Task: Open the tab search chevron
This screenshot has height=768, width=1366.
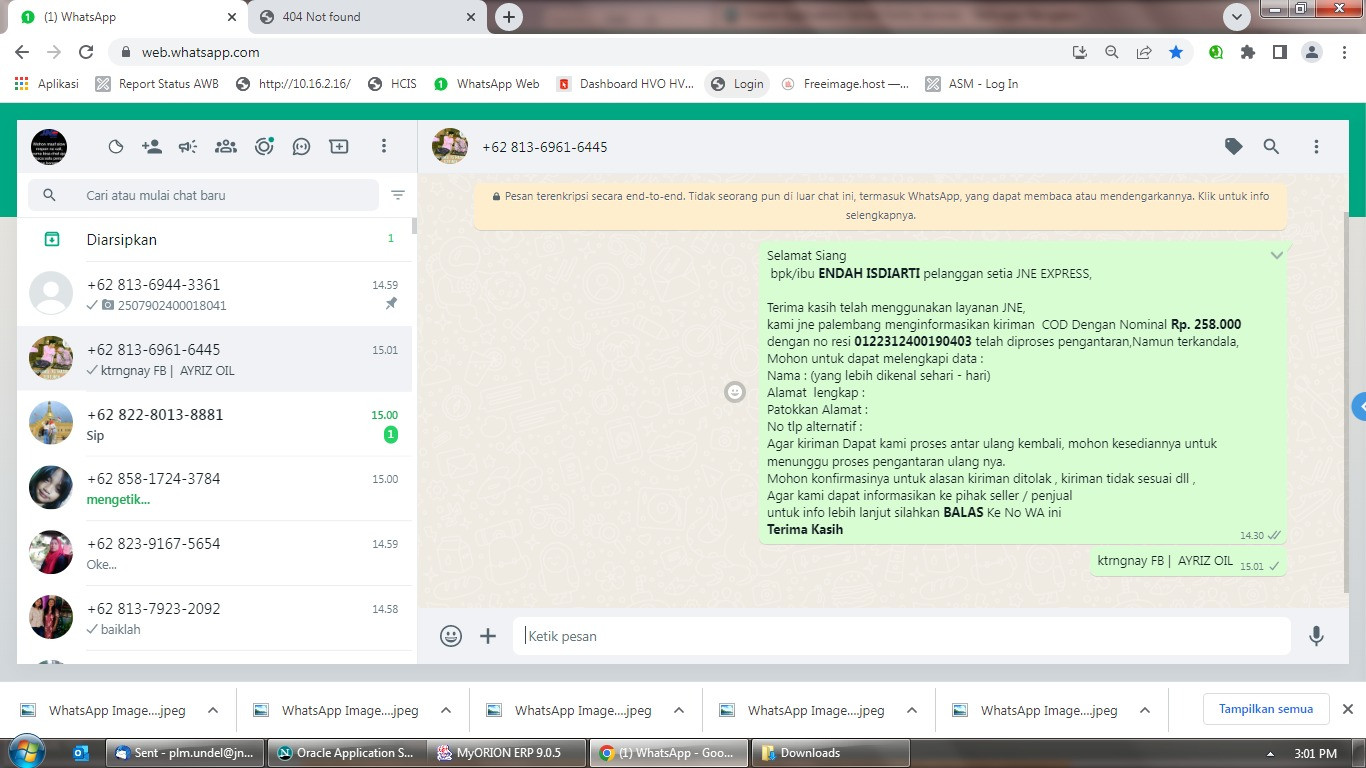Action: coord(1237,17)
